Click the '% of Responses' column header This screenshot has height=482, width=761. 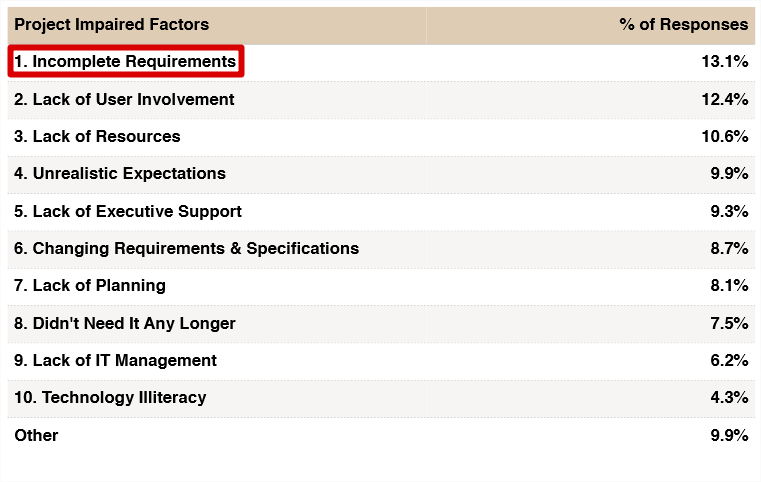[683, 24]
